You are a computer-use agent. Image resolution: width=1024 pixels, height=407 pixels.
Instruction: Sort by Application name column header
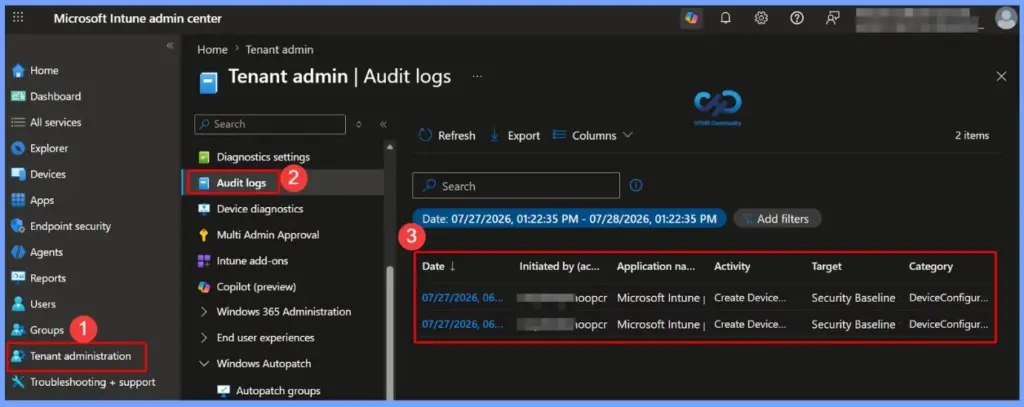point(656,267)
